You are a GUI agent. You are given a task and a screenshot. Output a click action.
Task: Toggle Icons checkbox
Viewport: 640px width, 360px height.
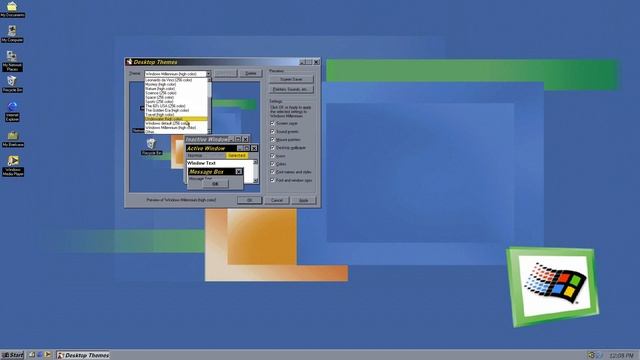pyautogui.click(x=272, y=156)
